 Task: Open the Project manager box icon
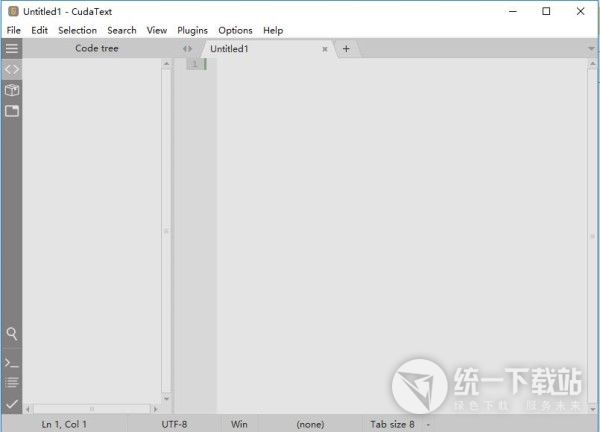coord(11,90)
